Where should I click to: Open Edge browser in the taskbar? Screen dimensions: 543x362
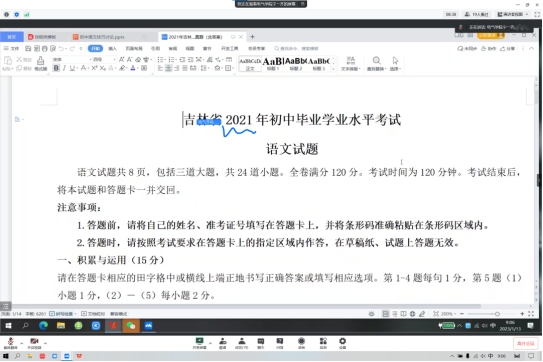(x=43, y=326)
